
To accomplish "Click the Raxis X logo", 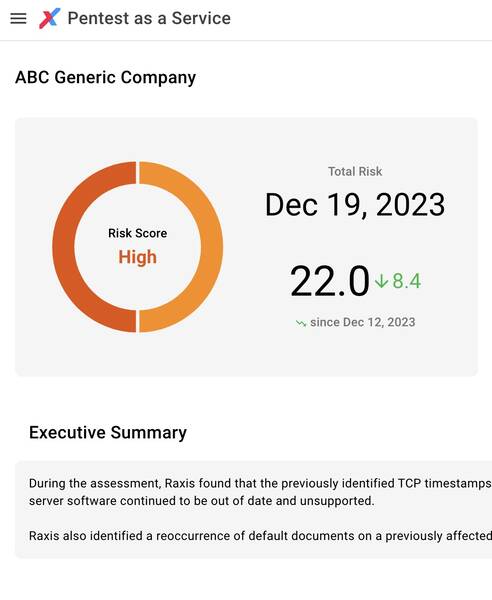I will 50,18.
